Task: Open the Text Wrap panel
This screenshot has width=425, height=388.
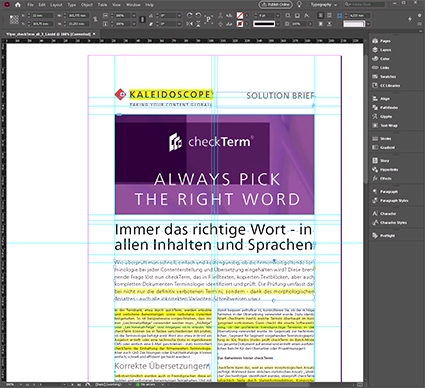Action: tap(385, 126)
